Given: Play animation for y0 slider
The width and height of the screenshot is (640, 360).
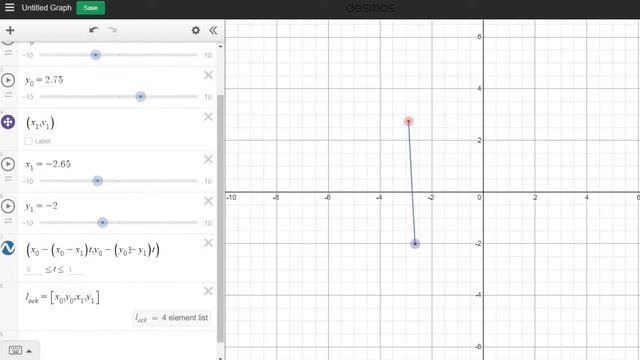Looking at the screenshot, I should coord(8,80).
